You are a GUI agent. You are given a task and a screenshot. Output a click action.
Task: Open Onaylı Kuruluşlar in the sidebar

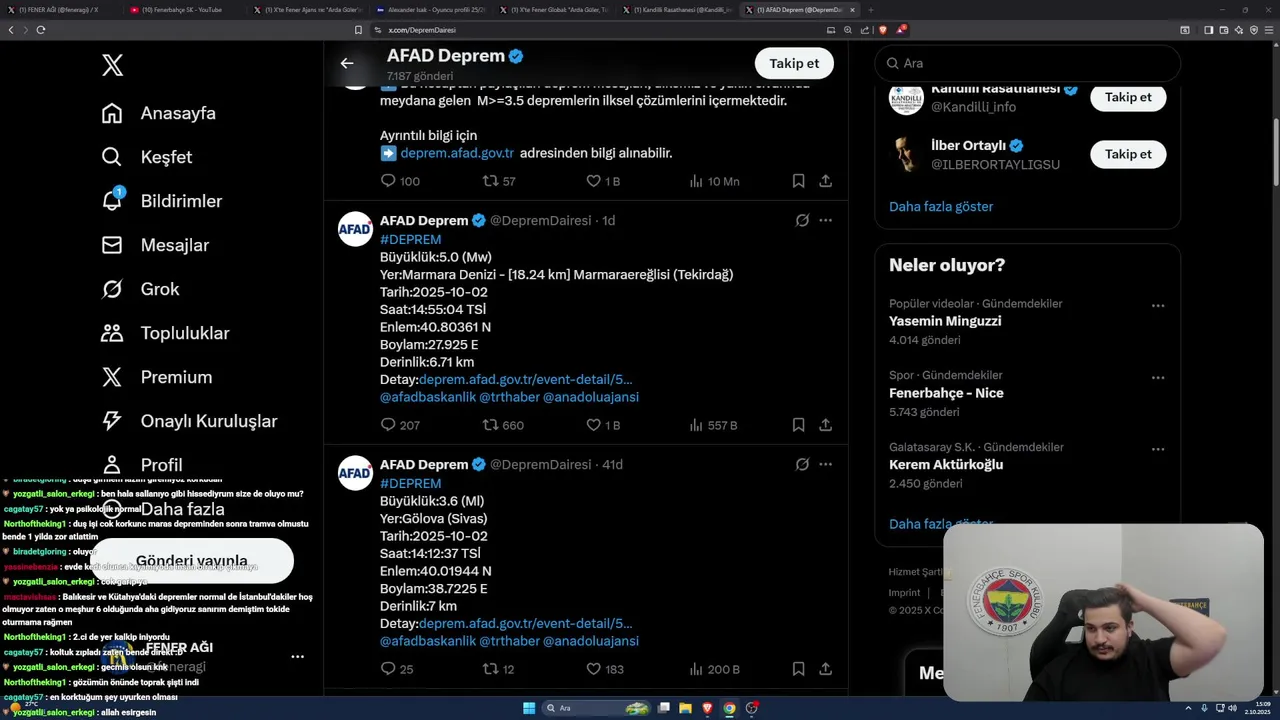189,421
